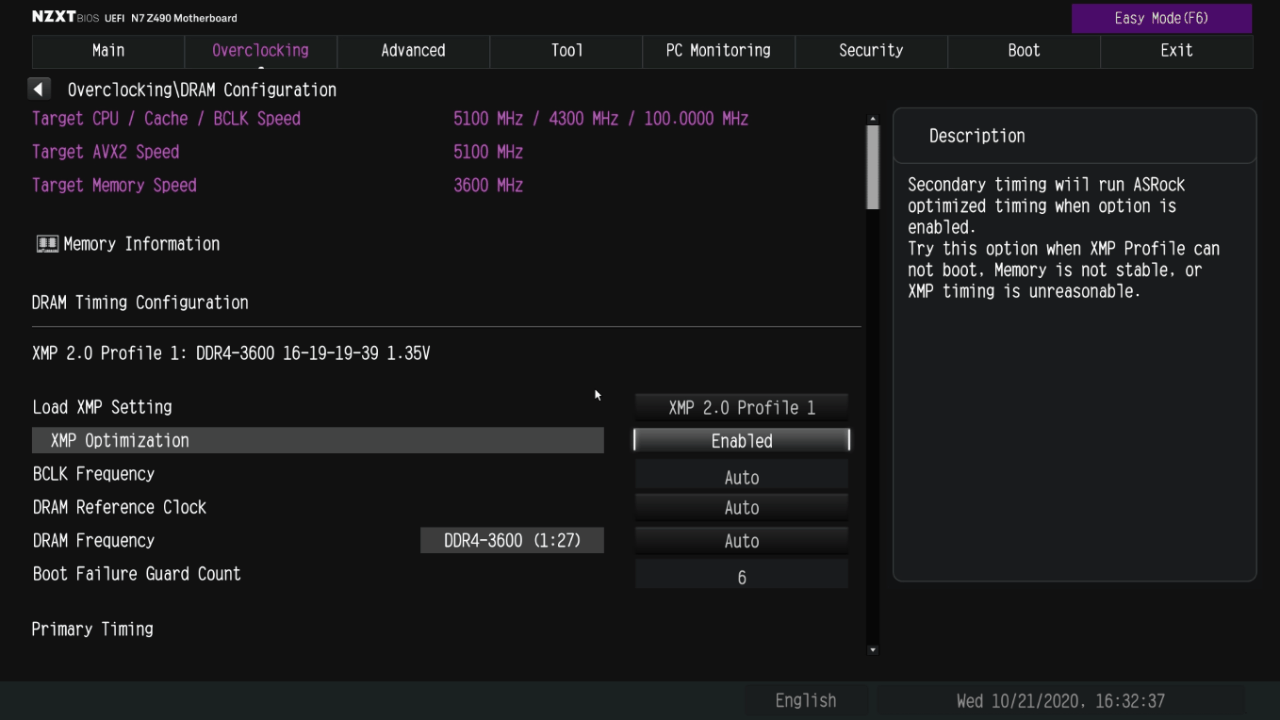Click the DRAM Timing Configuration heading

(x=140, y=302)
